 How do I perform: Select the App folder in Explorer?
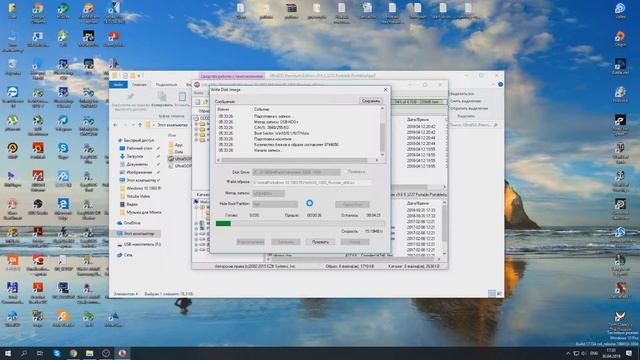(176, 145)
